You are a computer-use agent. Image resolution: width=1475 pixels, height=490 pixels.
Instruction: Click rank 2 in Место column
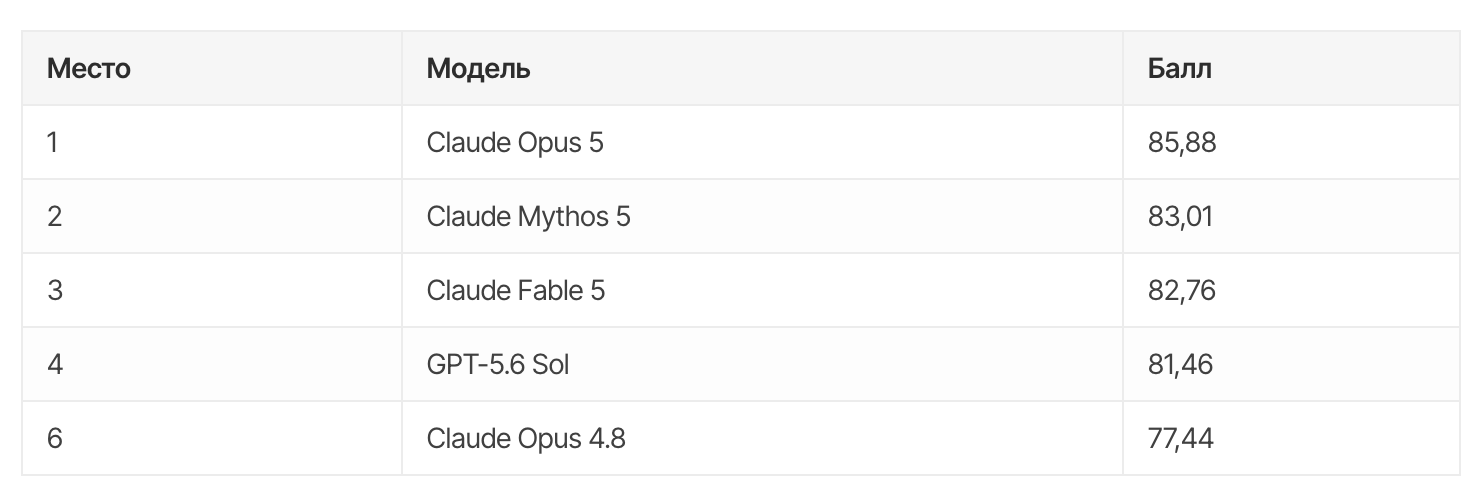pyautogui.click(x=54, y=216)
